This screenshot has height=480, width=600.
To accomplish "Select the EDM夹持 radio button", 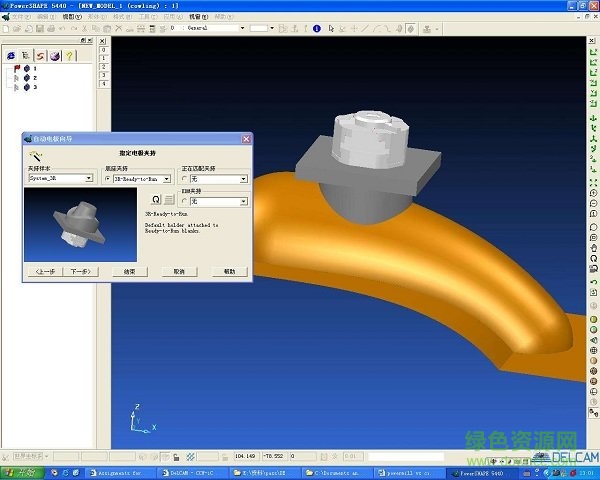I will pyautogui.click(x=184, y=201).
